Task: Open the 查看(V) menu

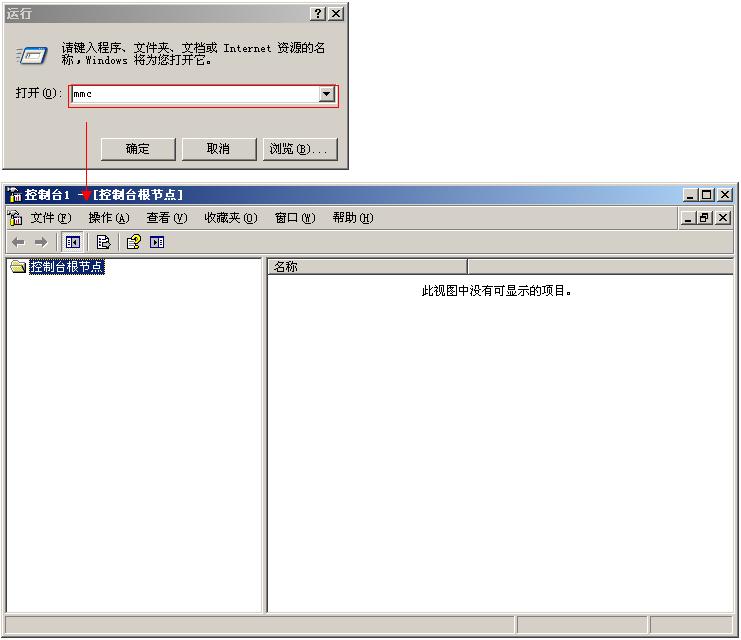Action: pyautogui.click(x=166, y=218)
